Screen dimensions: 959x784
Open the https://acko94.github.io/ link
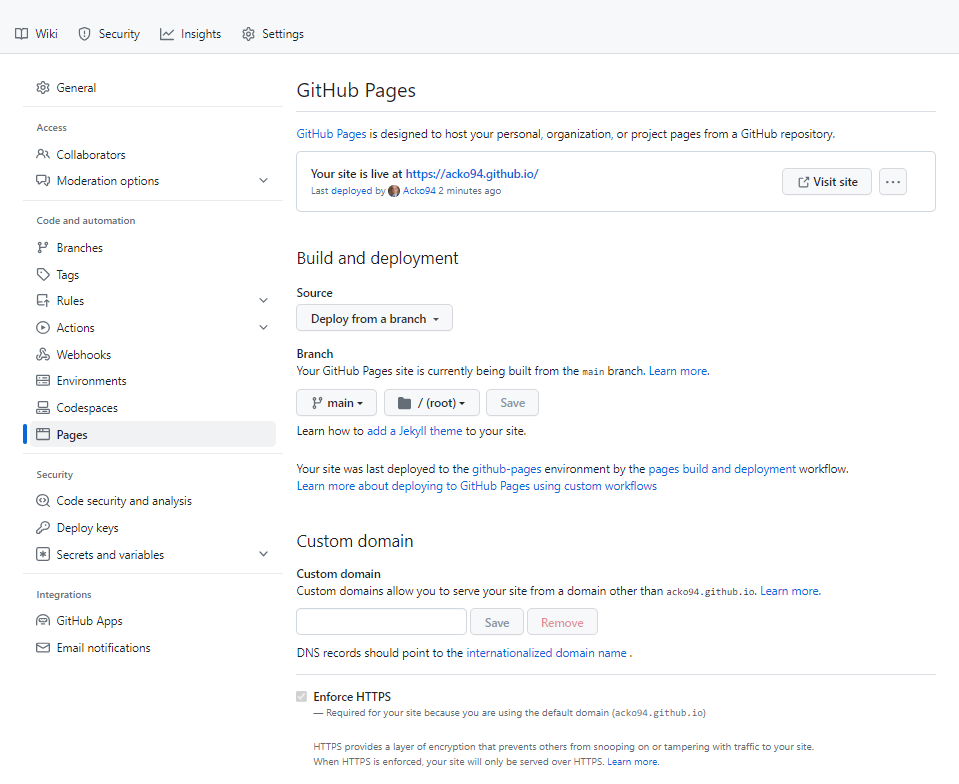point(472,174)
